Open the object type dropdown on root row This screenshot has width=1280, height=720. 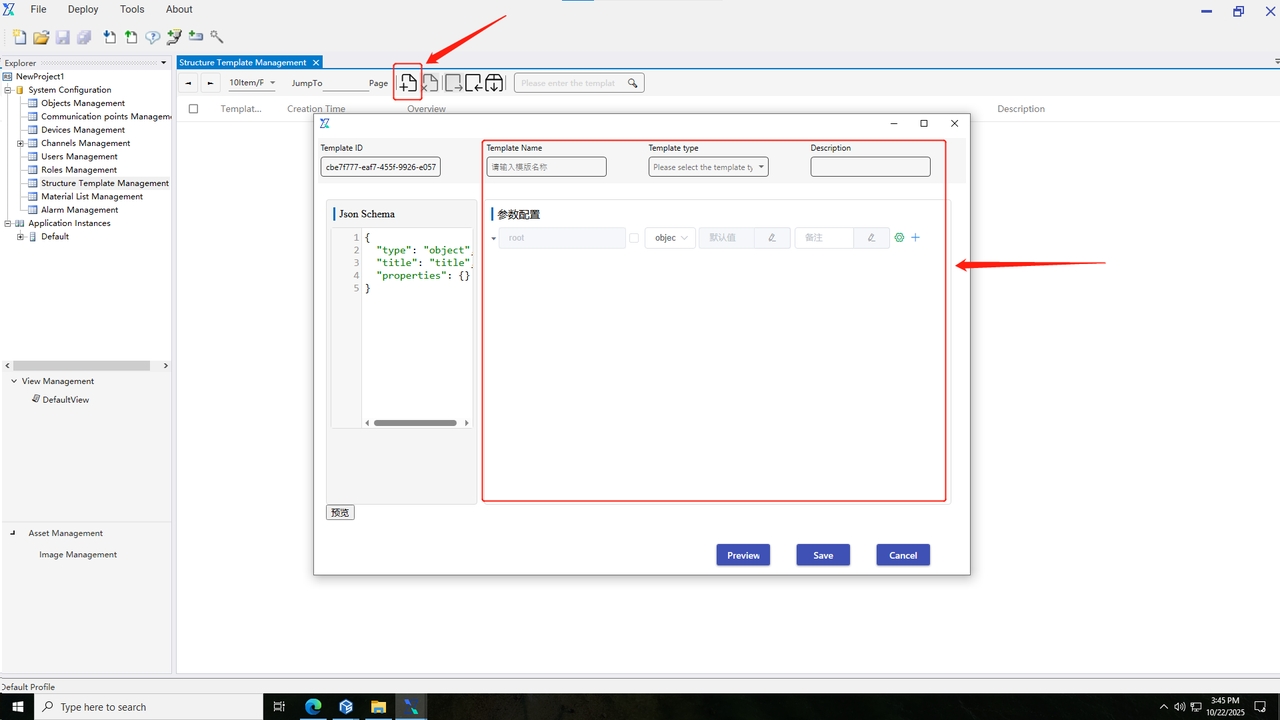[x=670, y=238]
